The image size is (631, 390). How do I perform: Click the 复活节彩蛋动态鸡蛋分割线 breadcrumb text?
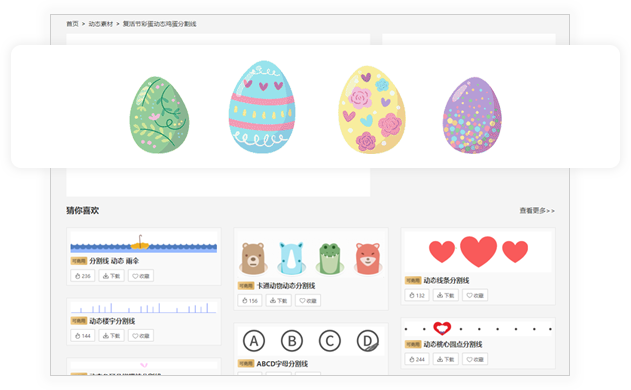click(x=159, y=24)
